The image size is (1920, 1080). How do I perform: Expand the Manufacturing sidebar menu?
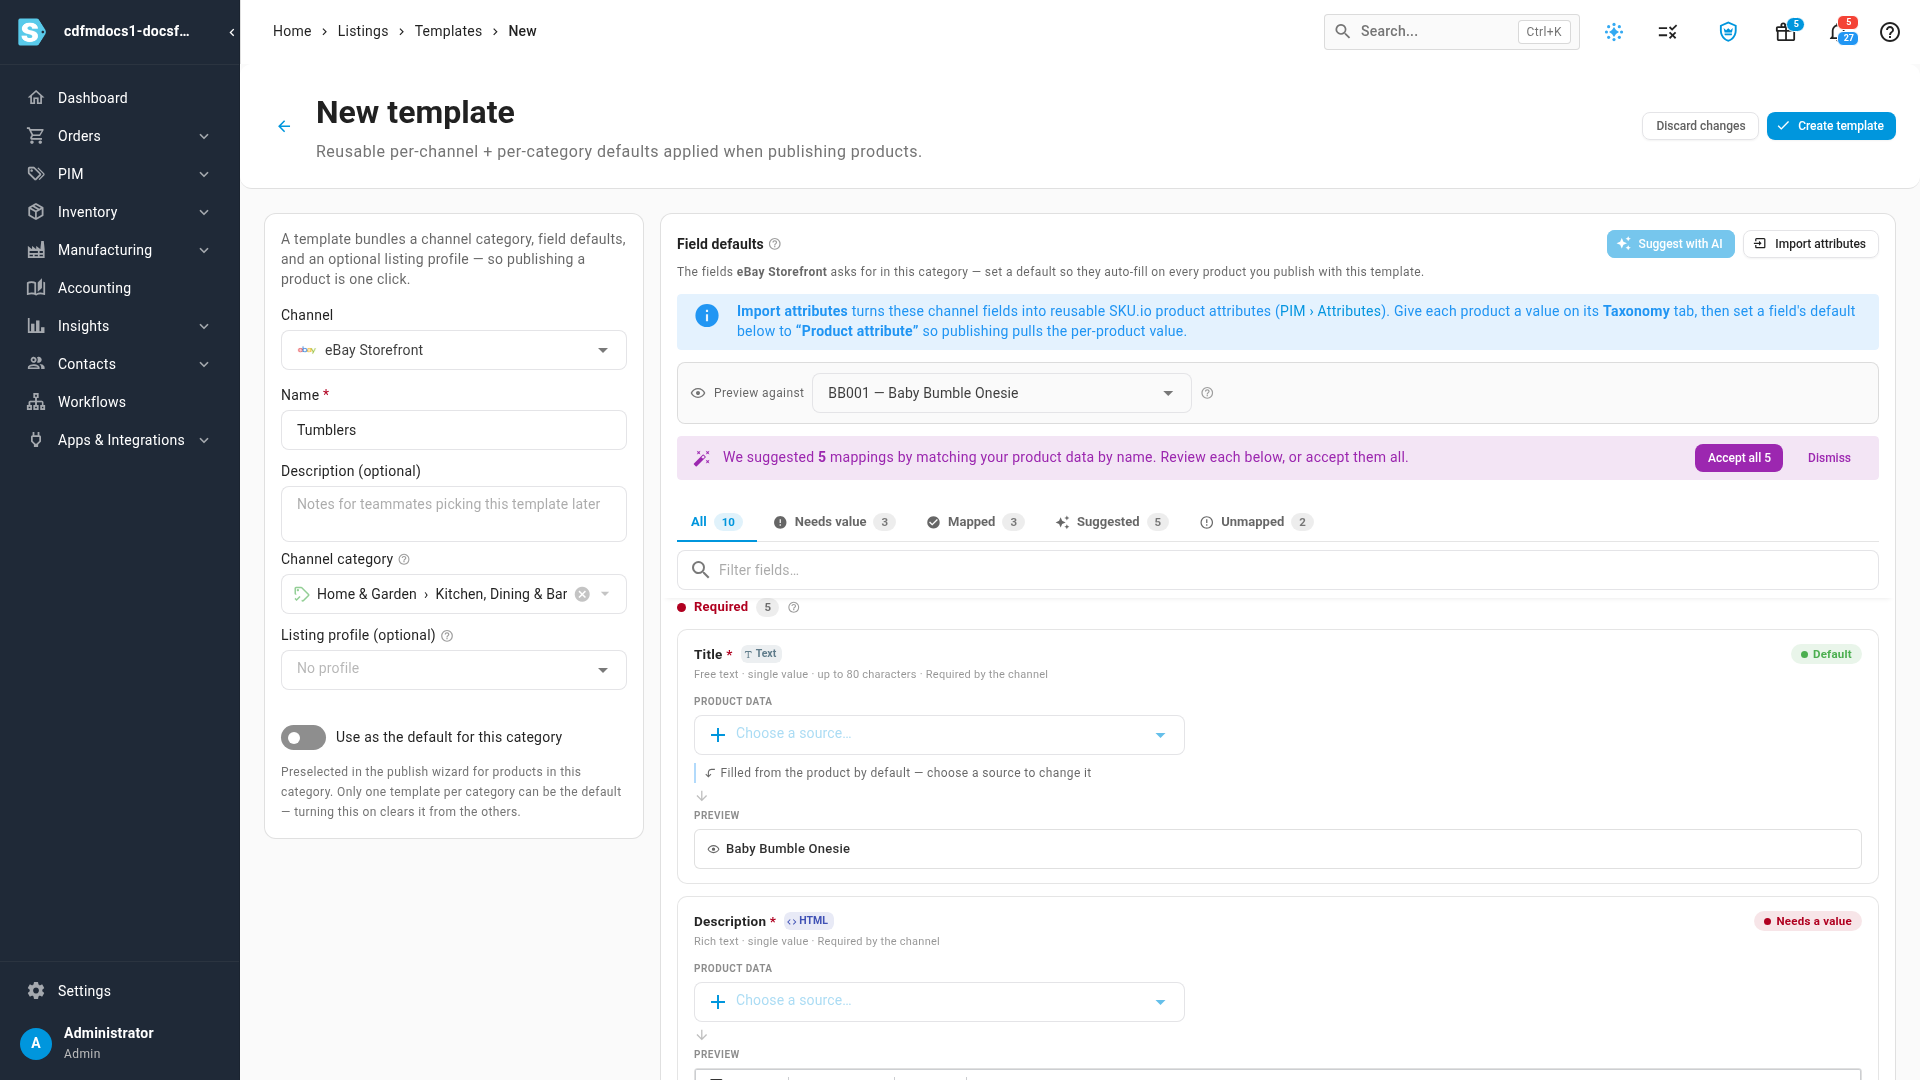tap(120, 250)
